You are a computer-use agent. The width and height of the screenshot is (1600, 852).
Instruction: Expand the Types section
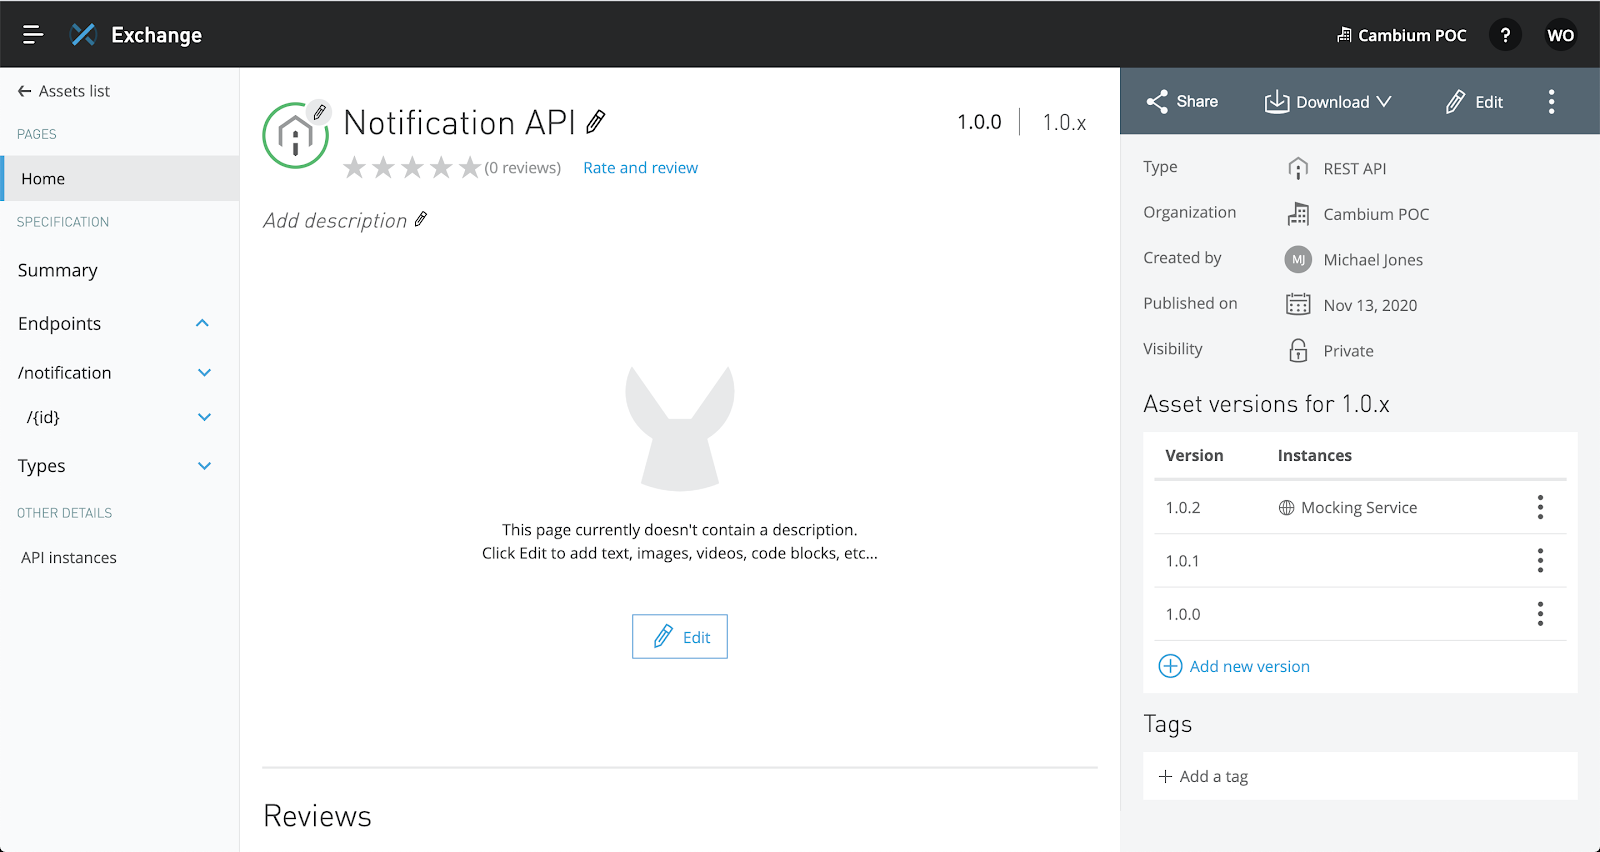click(x=204, y=466)
